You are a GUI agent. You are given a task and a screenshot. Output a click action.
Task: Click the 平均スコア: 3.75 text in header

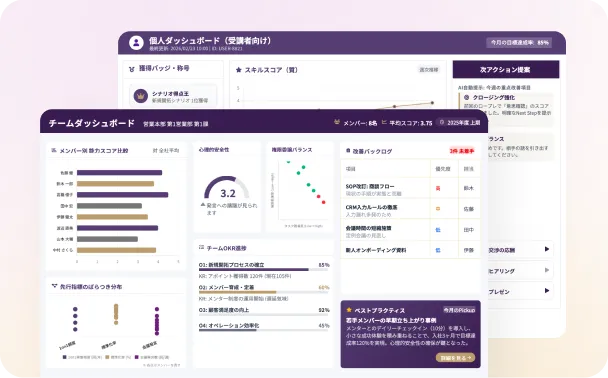click(x=411, y=123)
